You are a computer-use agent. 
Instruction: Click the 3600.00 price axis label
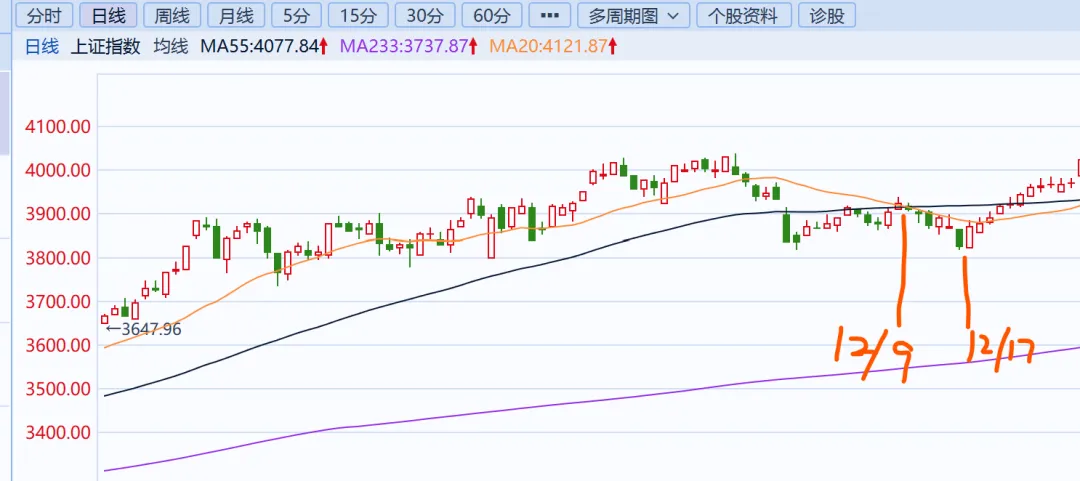tap(58, 345)
